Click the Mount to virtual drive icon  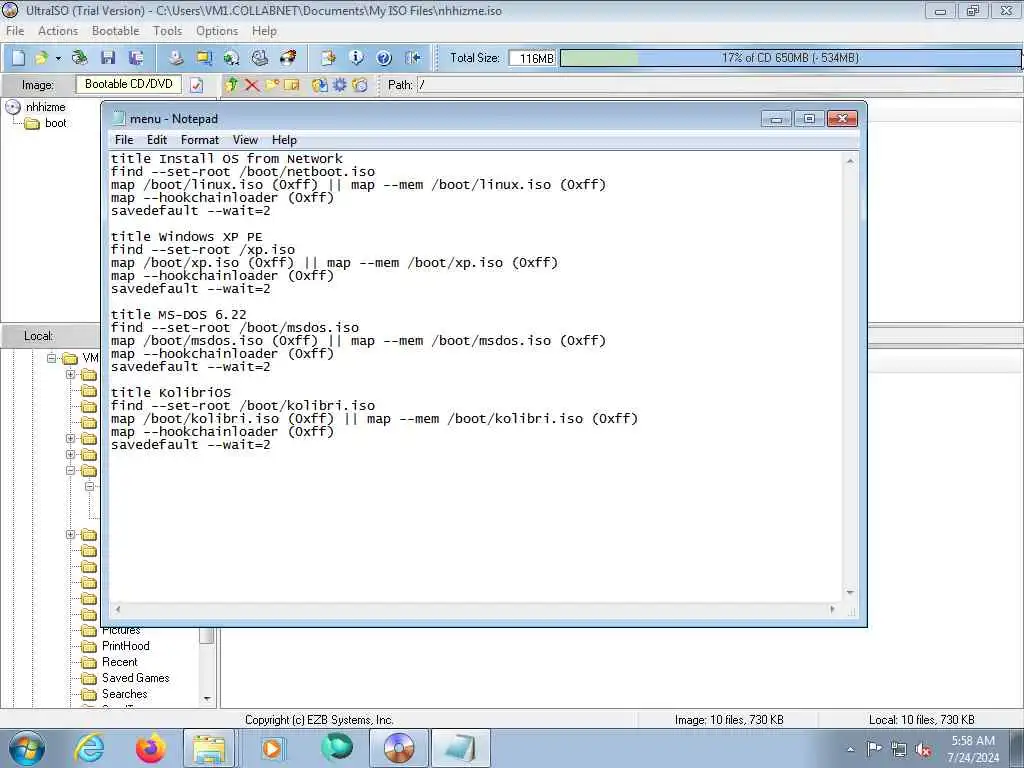260,58
